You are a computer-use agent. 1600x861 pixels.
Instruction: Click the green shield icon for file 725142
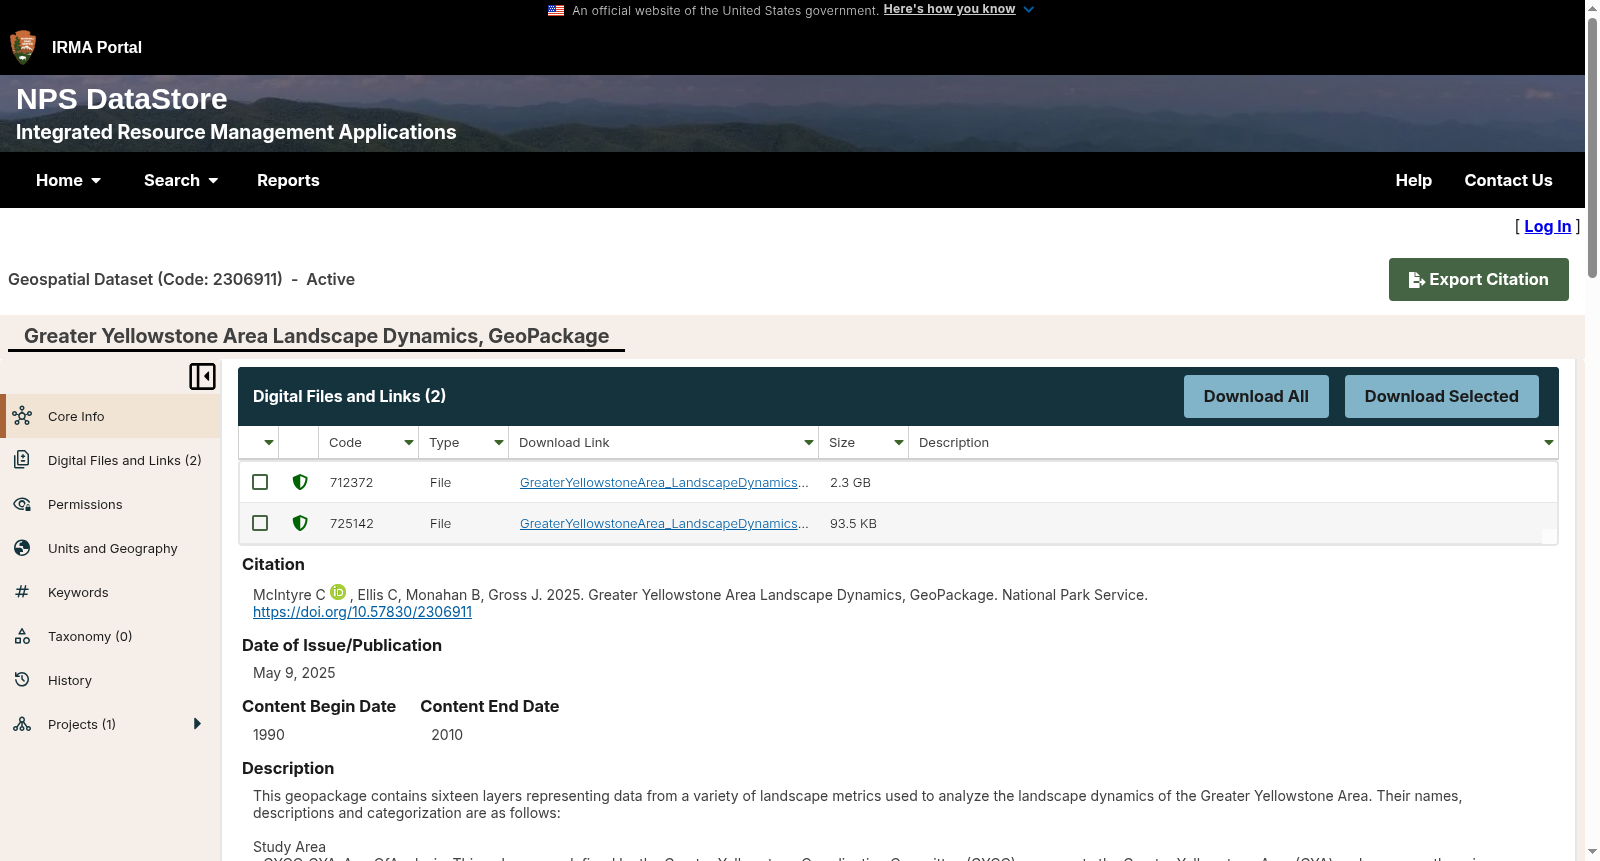click(x=300, y=523)
